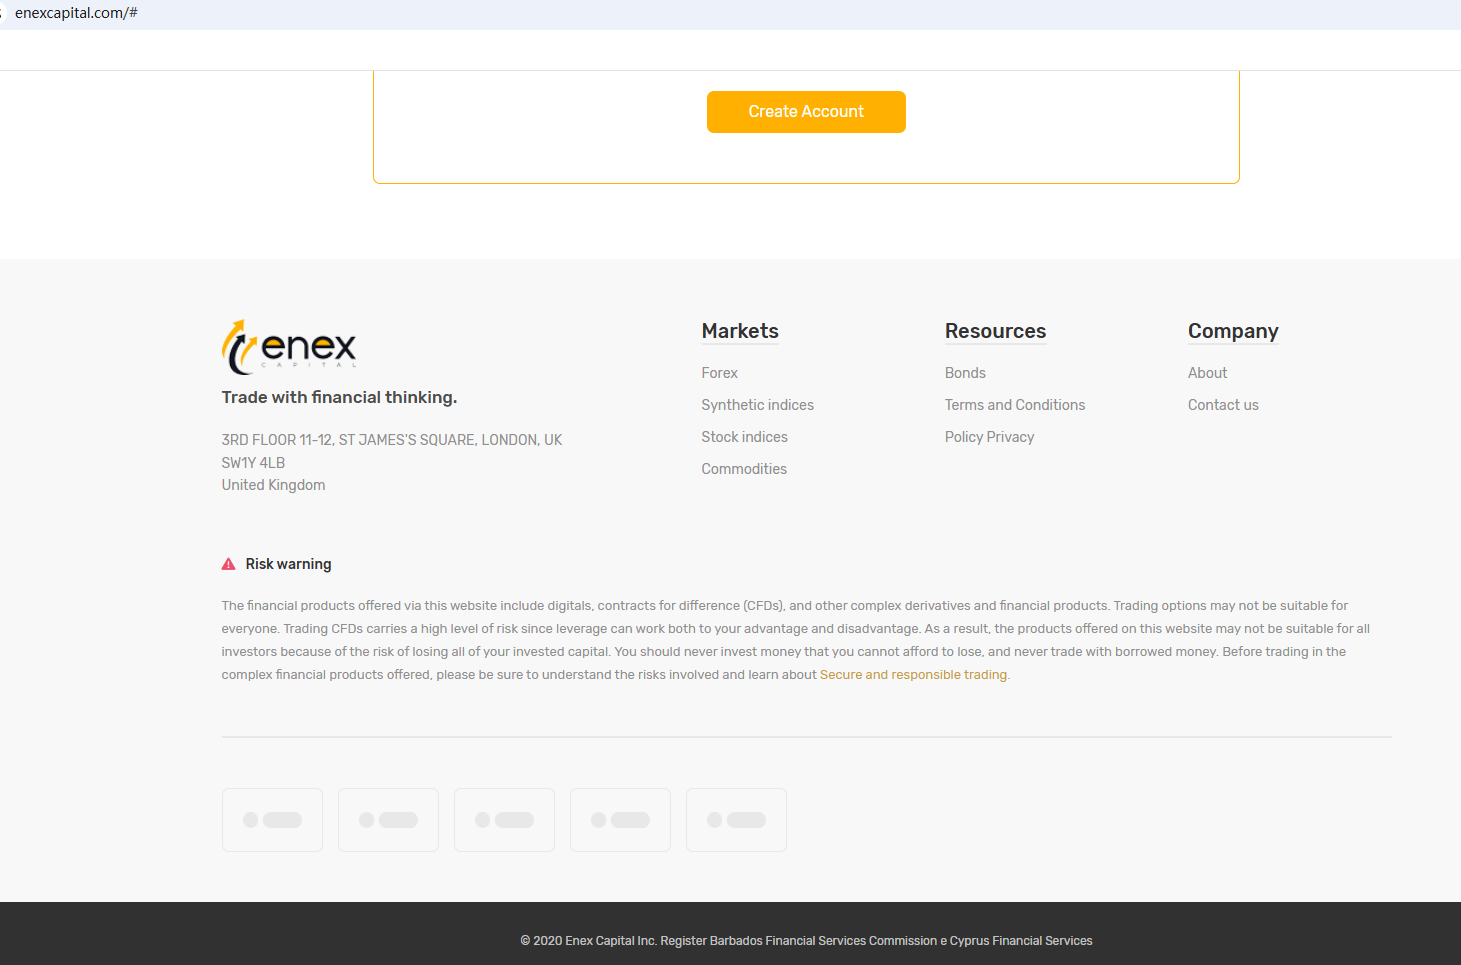
Task: Click the middle placeholder badge of five
Action: 504,820
